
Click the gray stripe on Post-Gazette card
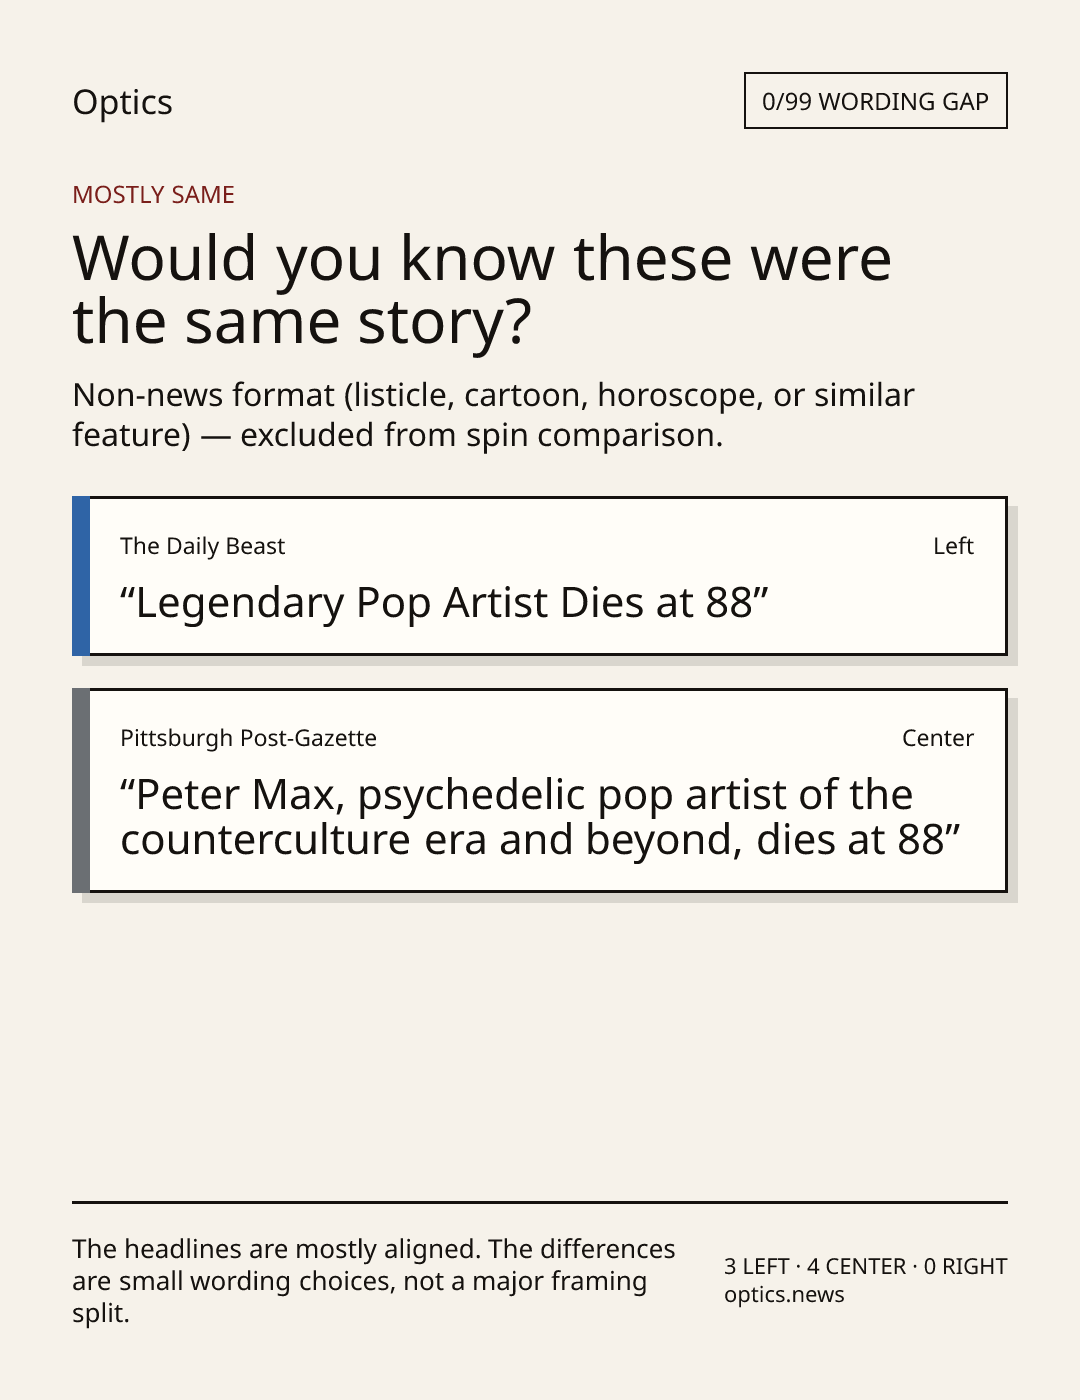pos(81,790)
